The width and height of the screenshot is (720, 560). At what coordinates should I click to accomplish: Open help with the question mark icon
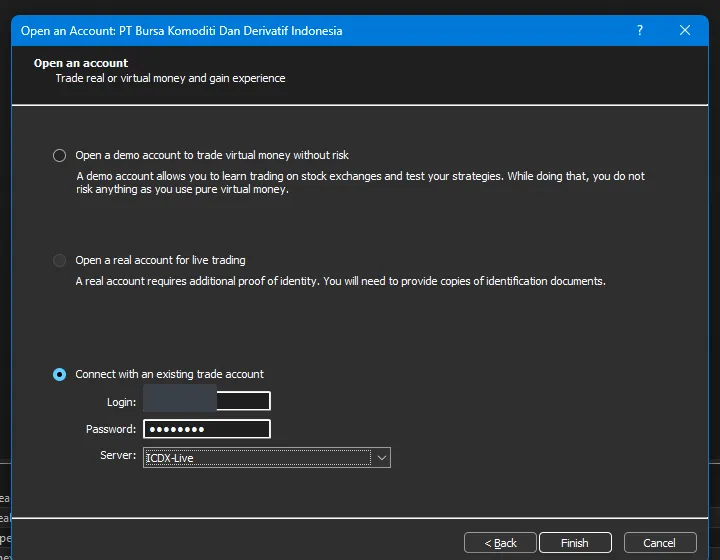[640, 30]
